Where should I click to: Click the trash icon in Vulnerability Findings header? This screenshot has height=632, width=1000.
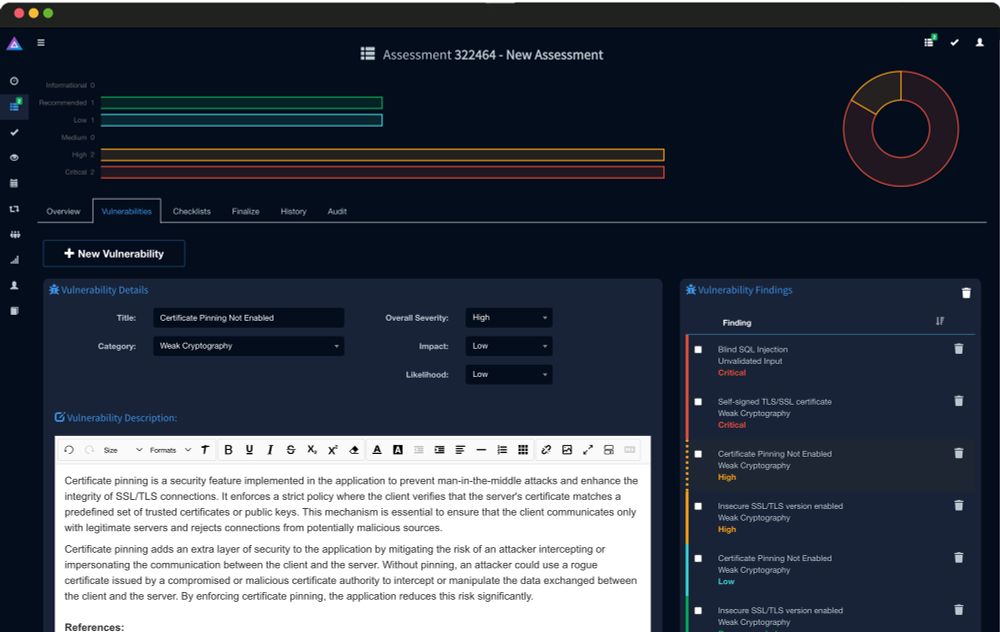click(966, 293)
